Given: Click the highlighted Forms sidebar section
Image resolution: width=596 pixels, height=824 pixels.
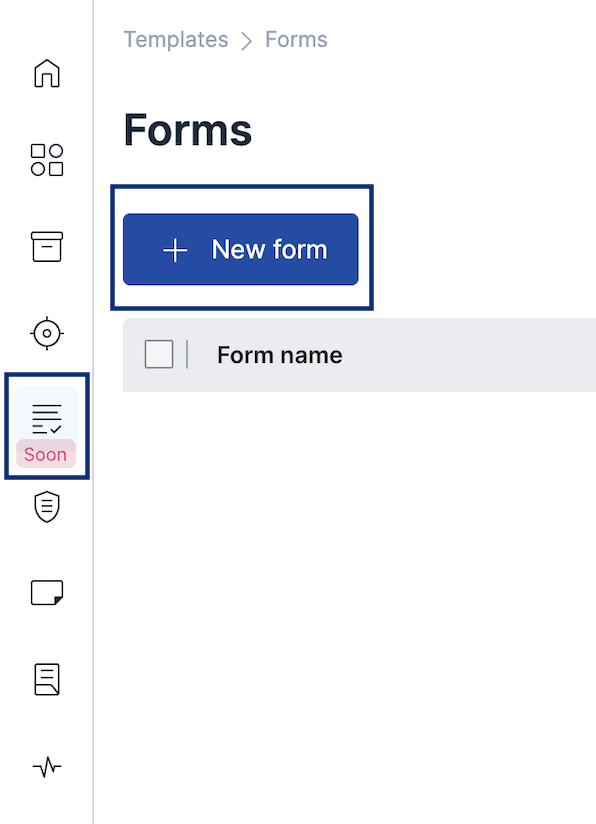Looking at the screenshot, I should [45, 427].
